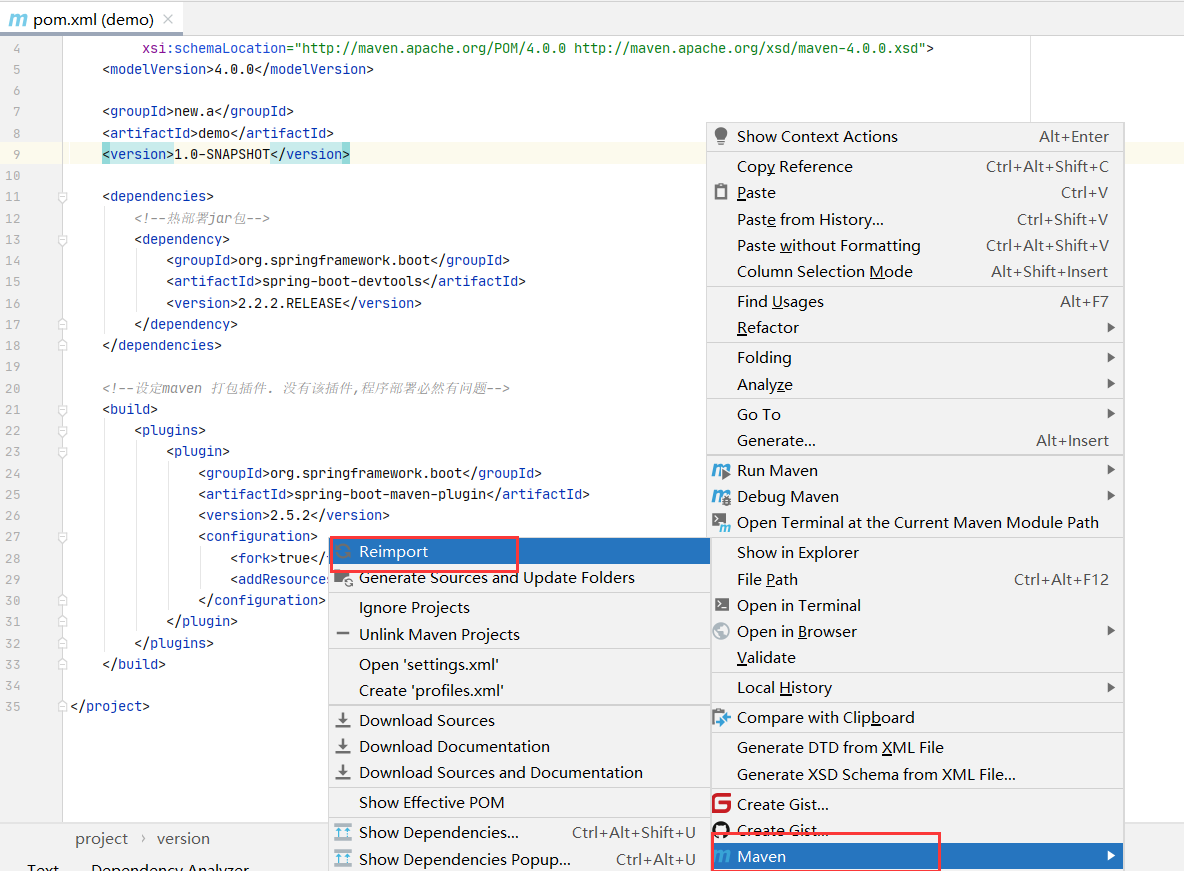Click the Maven file icon on pom.xml tab
Image resolution: width=1184 pixels, height=871 pixels.
17,20
